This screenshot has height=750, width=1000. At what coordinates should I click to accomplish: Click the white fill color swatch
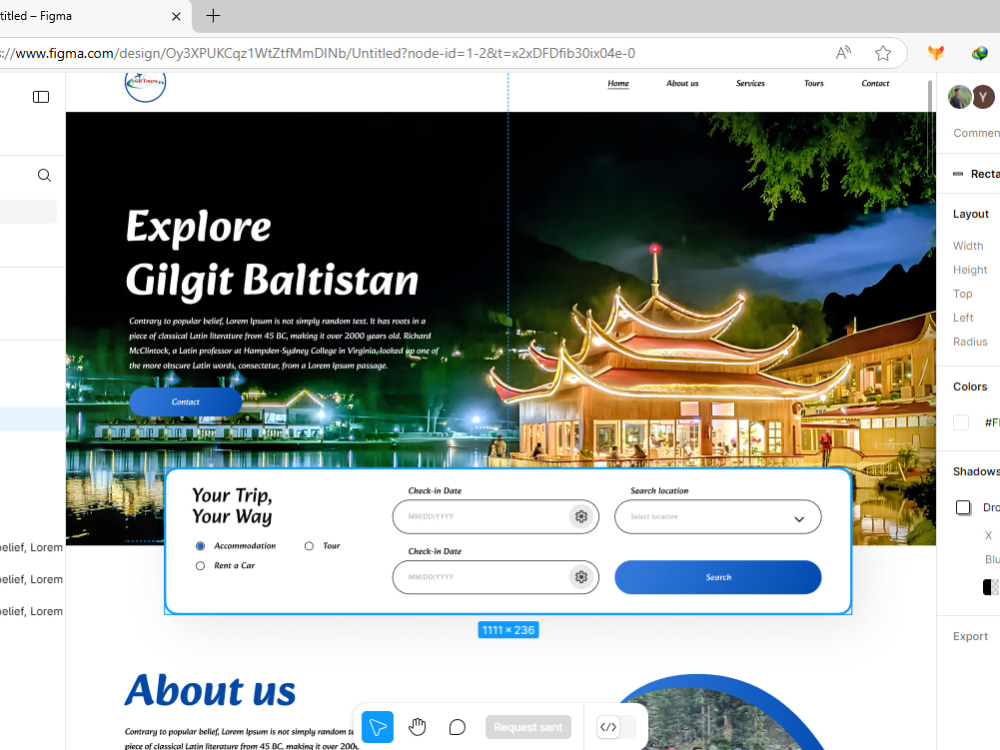click(x=961, y=422)
